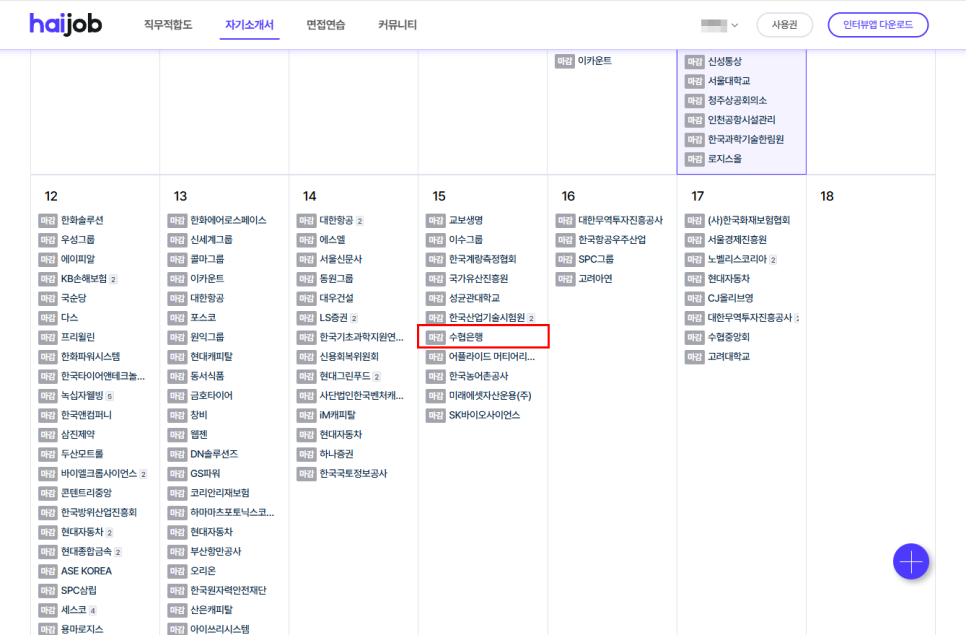Expand the user profile dropdown arrow
The image size is (966, 635).
coord(735,25)
